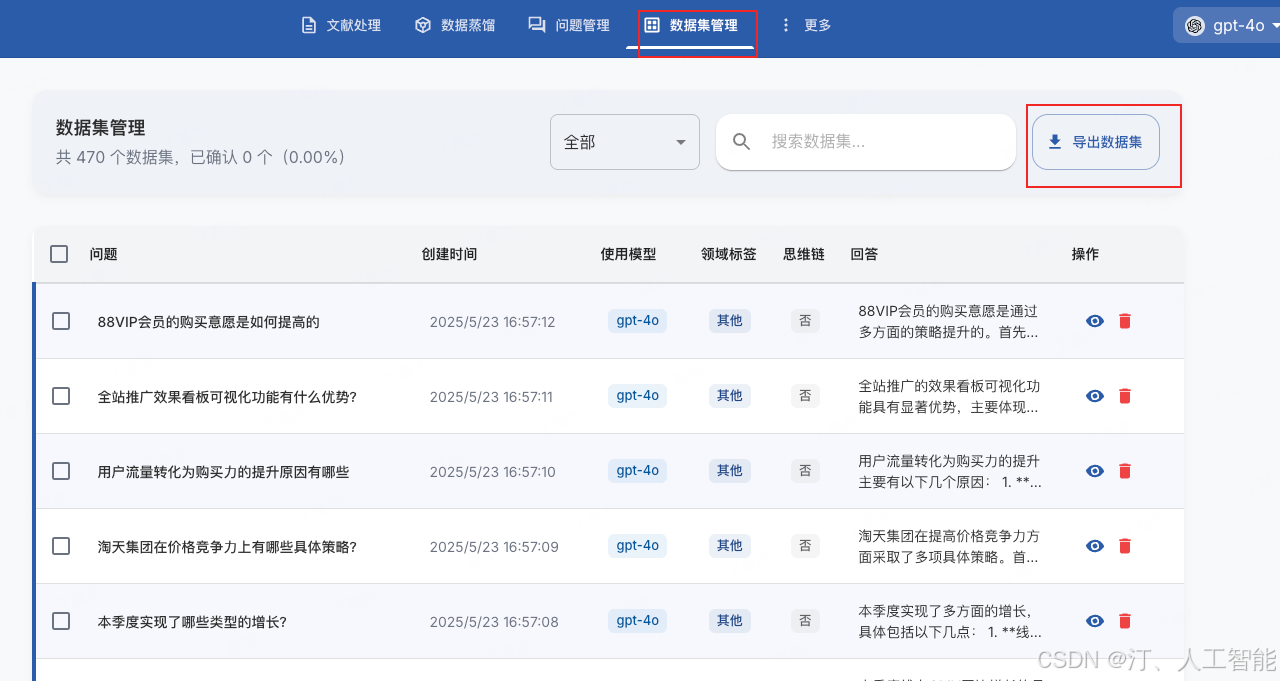Screen dimensions: 1280x681
Task: Click the 否 tag in 用户流量转化 row
Action: 805,470
